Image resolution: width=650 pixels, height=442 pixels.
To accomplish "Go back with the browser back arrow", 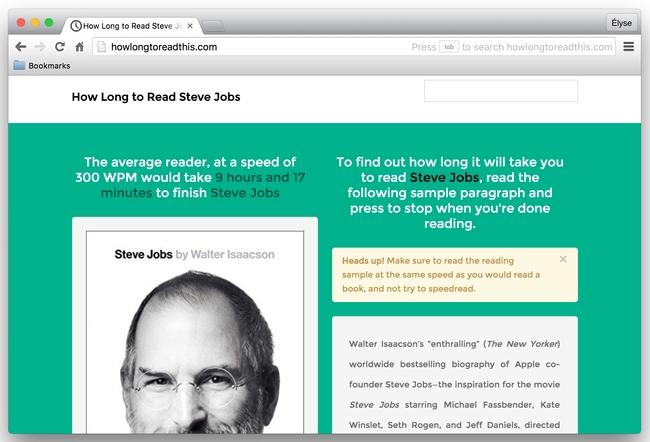I will point(21,47).
